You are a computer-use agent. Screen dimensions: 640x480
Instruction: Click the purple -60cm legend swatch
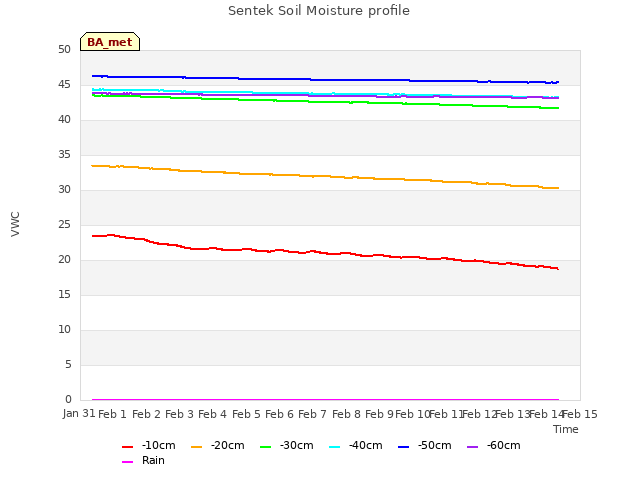[472, 447]
